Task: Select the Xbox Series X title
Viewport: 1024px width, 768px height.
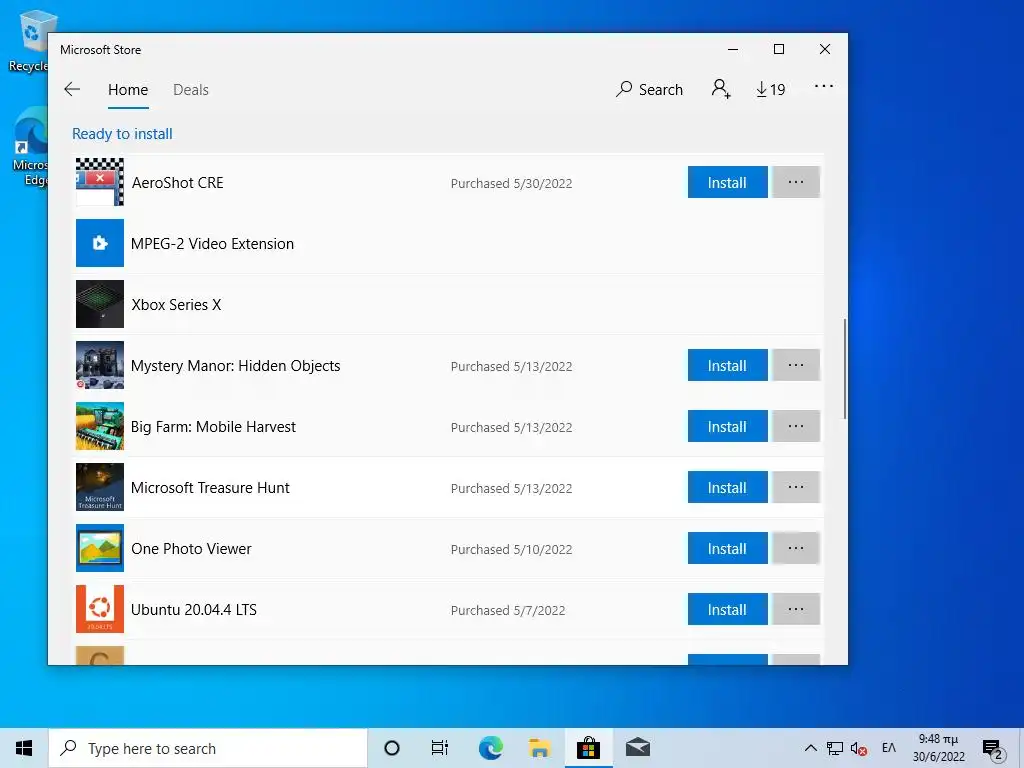Action: tap(176, 305)
